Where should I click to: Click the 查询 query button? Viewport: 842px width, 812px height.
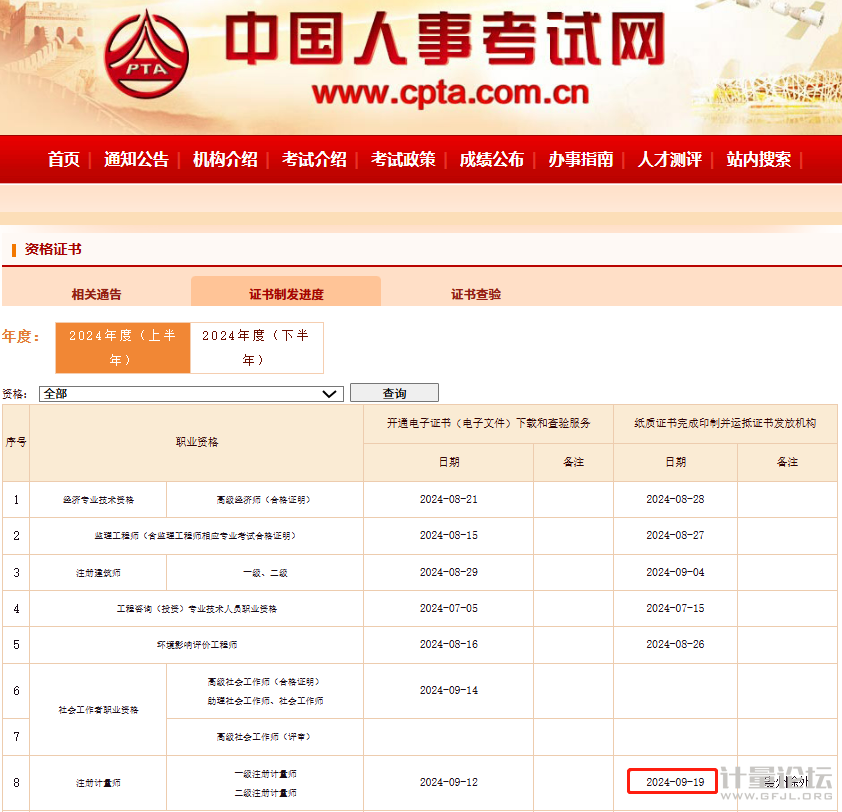click(394, 393)
